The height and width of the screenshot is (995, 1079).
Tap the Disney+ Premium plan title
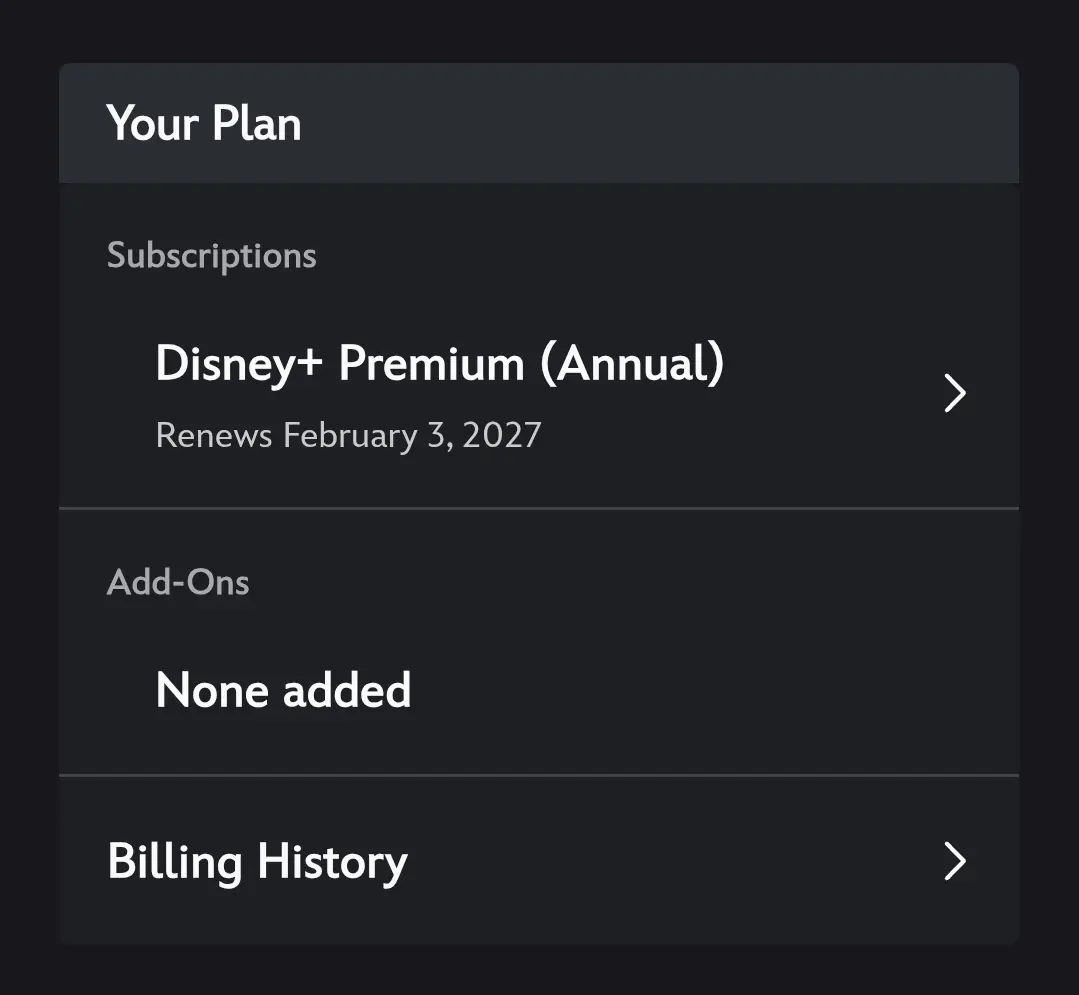(x=440, y=364)
